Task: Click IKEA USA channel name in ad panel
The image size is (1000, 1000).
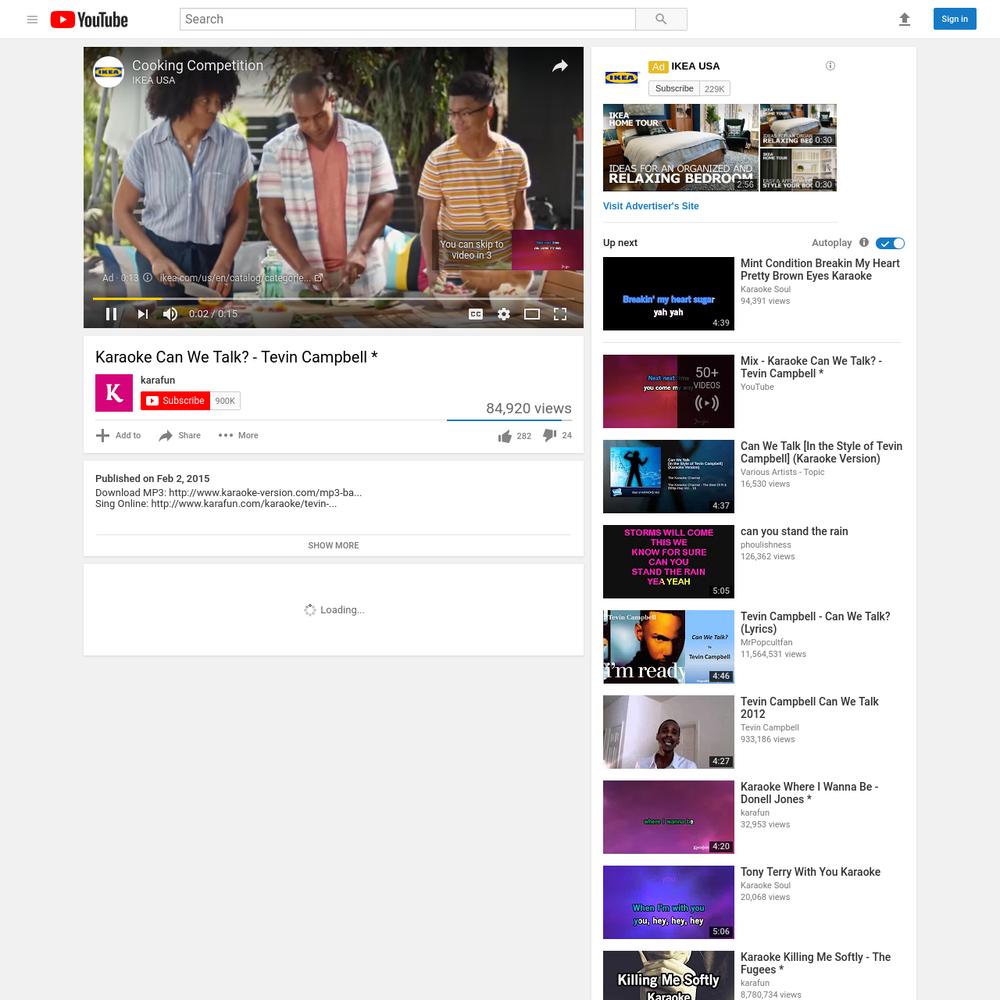Action: pyautogui.click(x=695, y=66)
